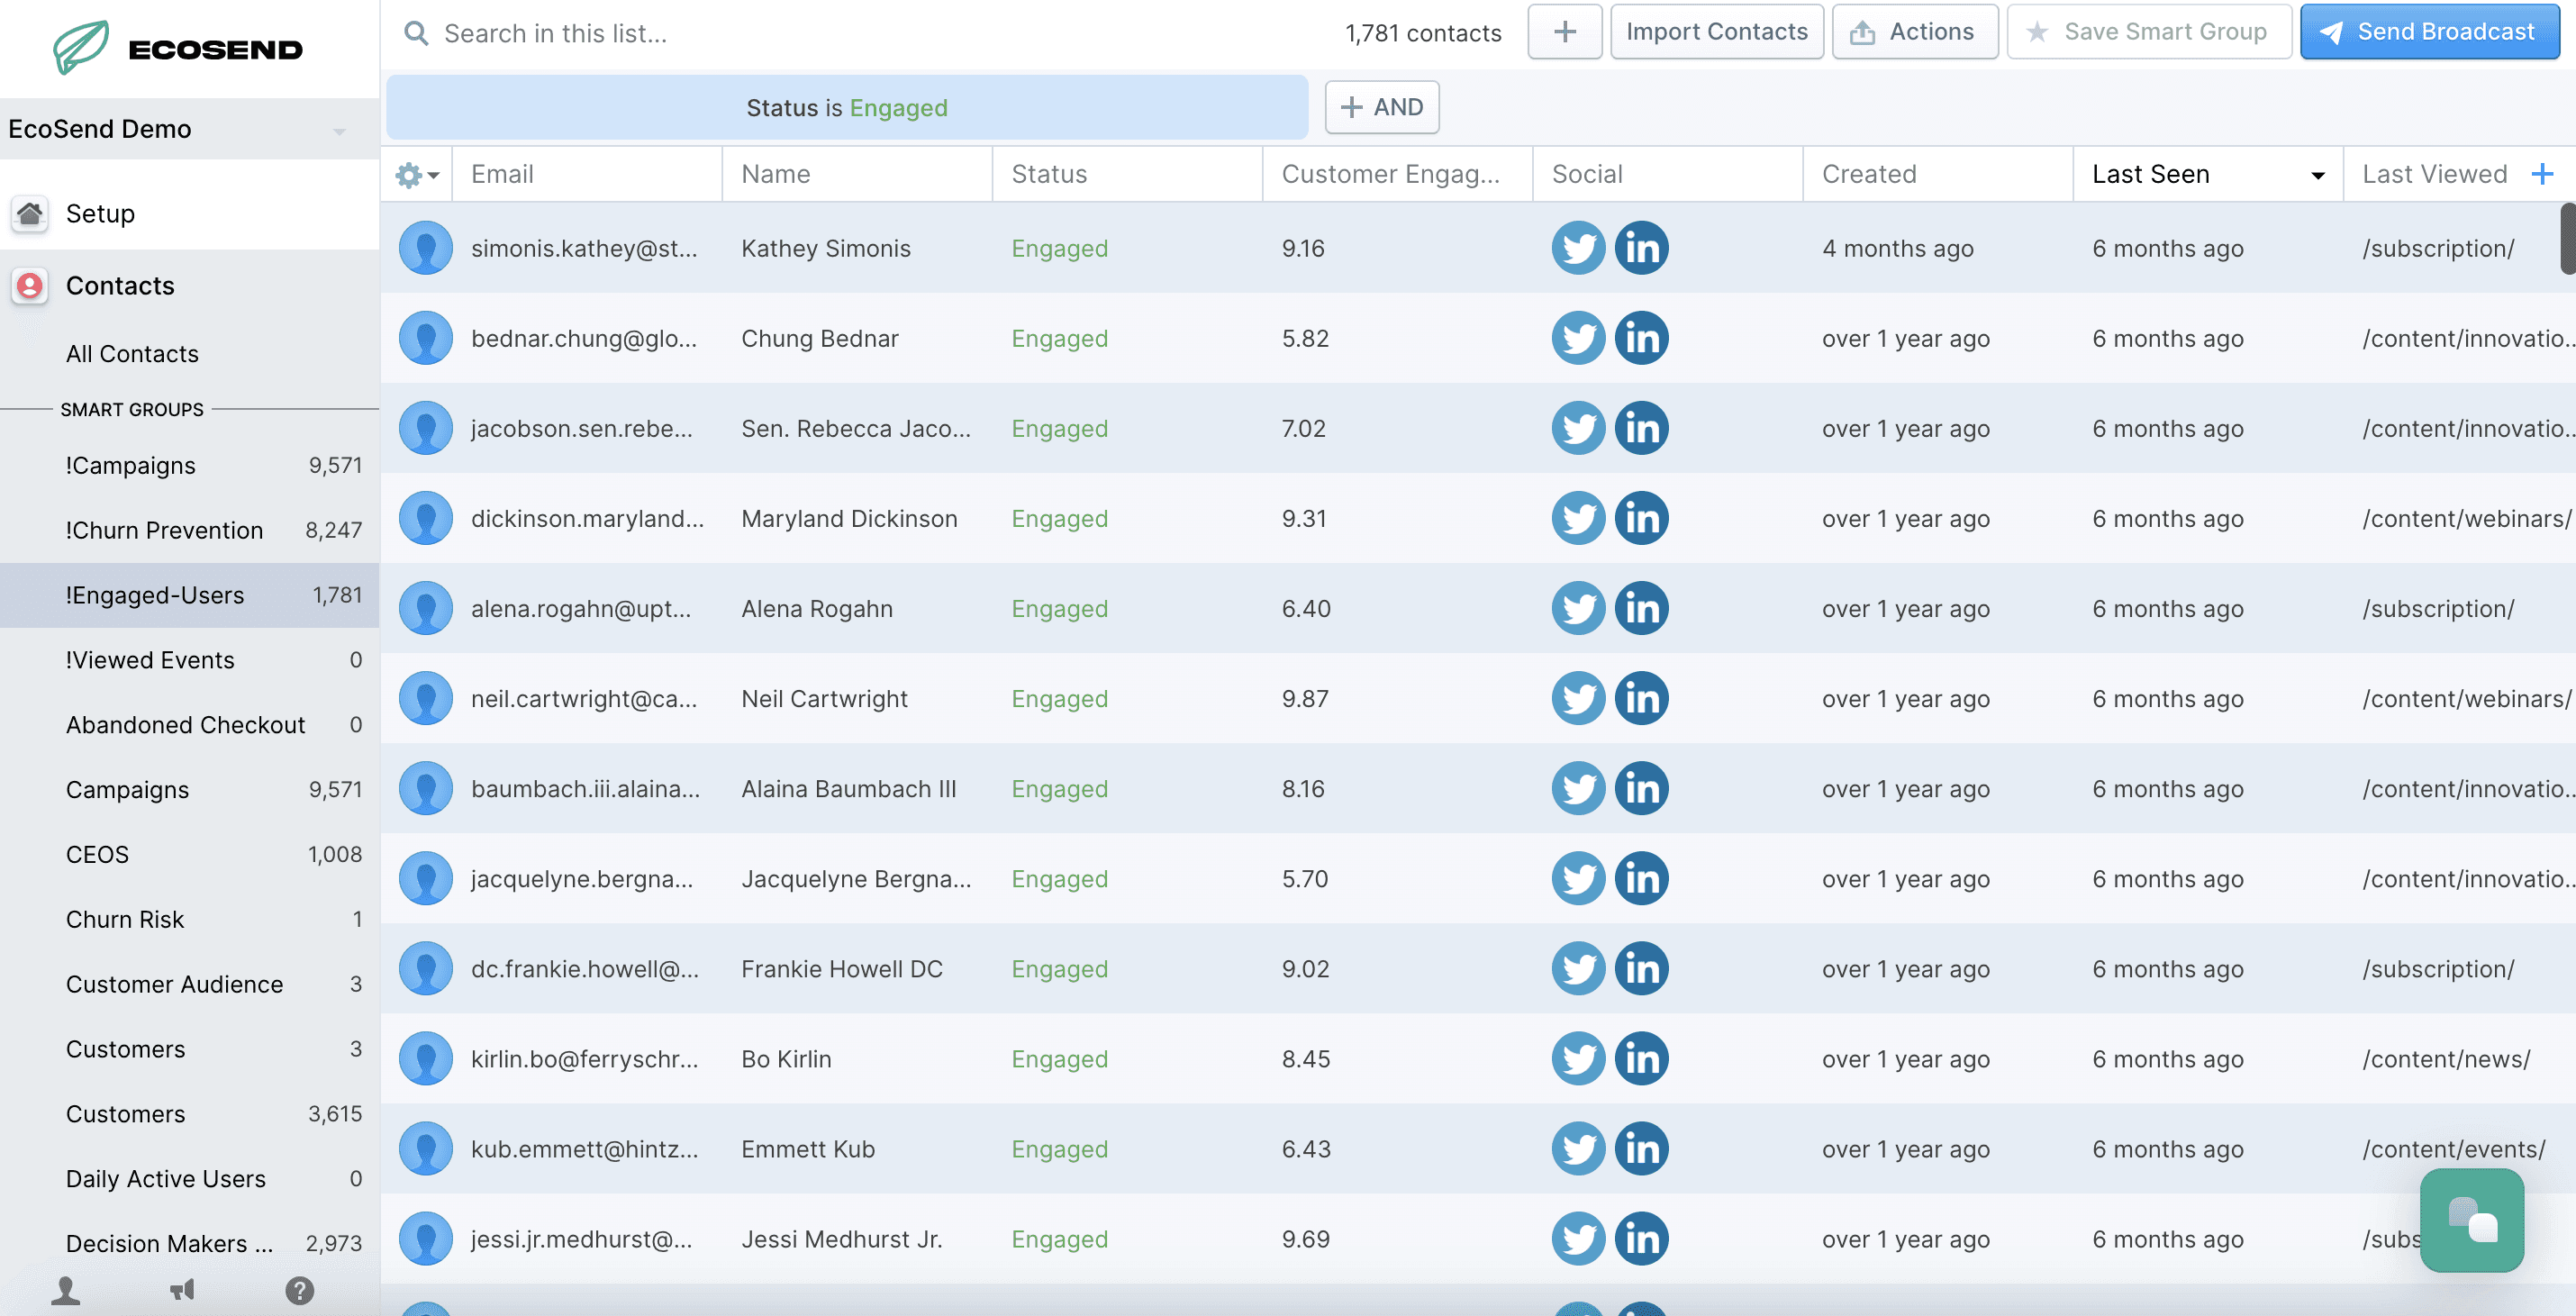The width and height of the screenshot is (2576, 1316).
Task: Expand the EcoSend Demo account dropdown
Action: (x=338, y=130)
